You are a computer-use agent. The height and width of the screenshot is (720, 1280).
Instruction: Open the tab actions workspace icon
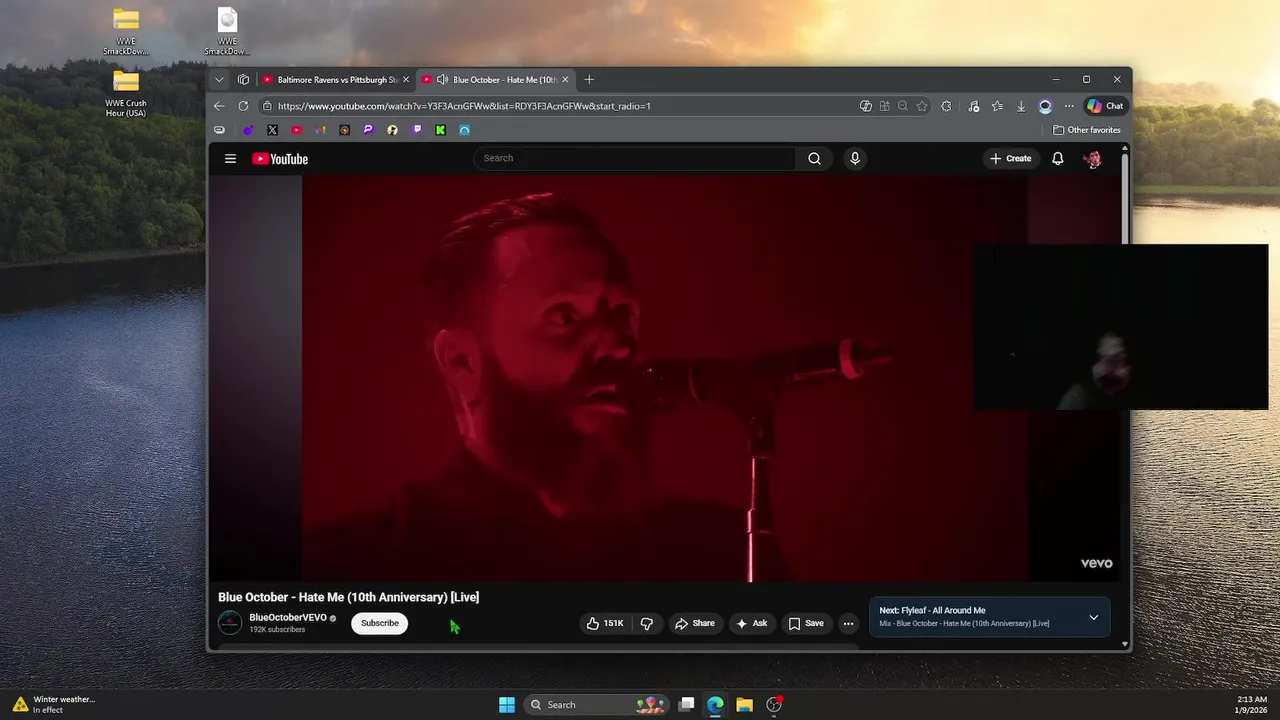pos(243,79)
